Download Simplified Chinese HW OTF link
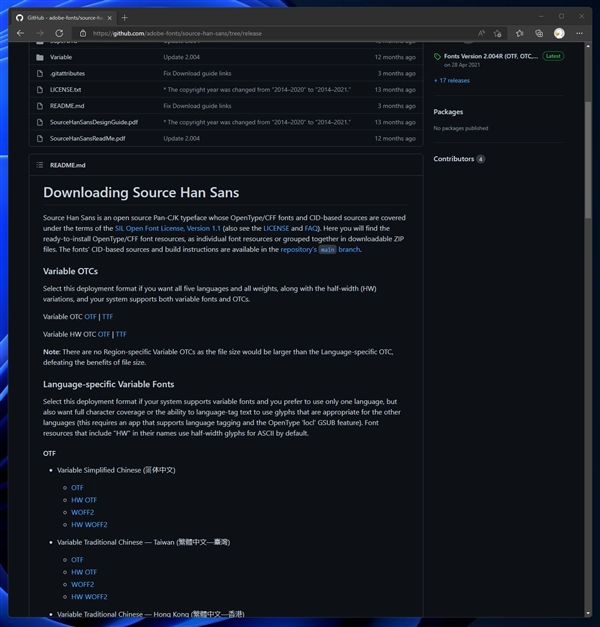 click(84, 500)
